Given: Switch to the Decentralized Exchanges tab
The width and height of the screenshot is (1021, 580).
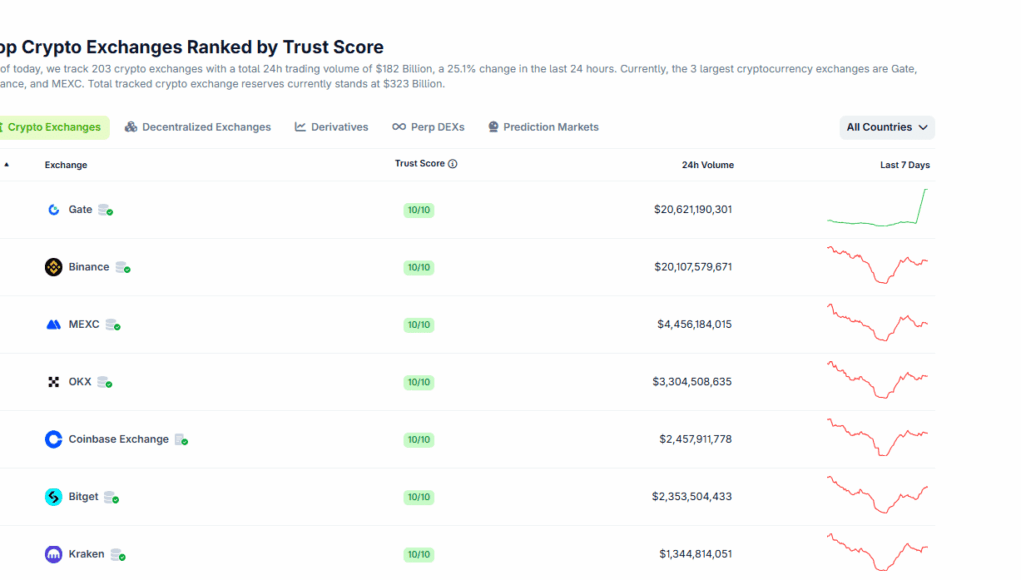Looking at the screenshot, I should click(x=198, y=127).
